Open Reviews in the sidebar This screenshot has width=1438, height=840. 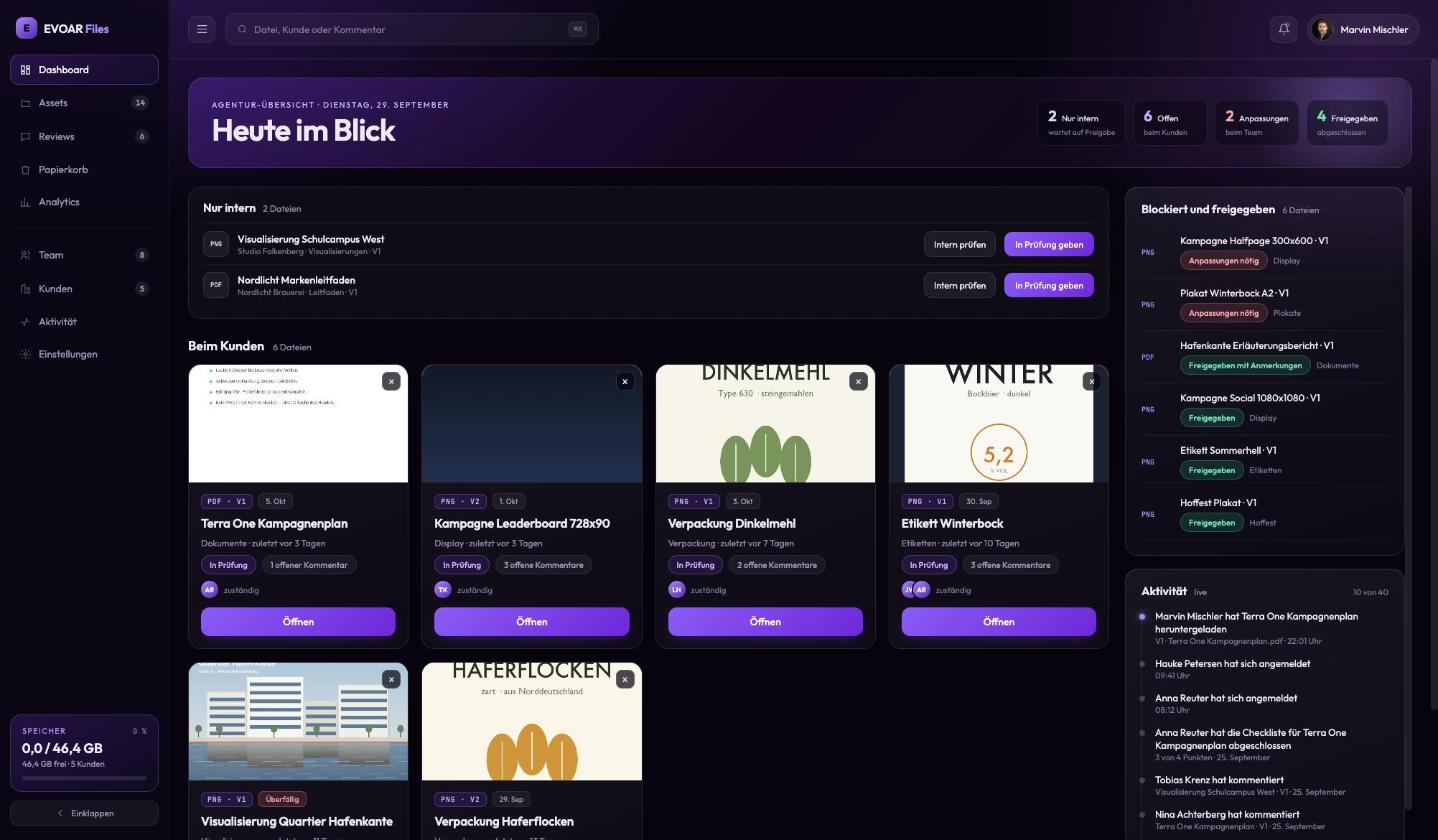pos(85,136)
